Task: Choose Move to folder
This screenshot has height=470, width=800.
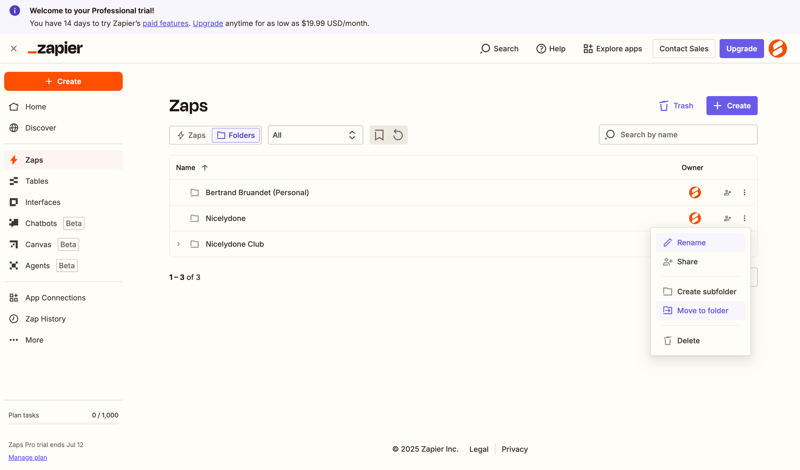Action: pyautogui.click(x=701, y=311)
